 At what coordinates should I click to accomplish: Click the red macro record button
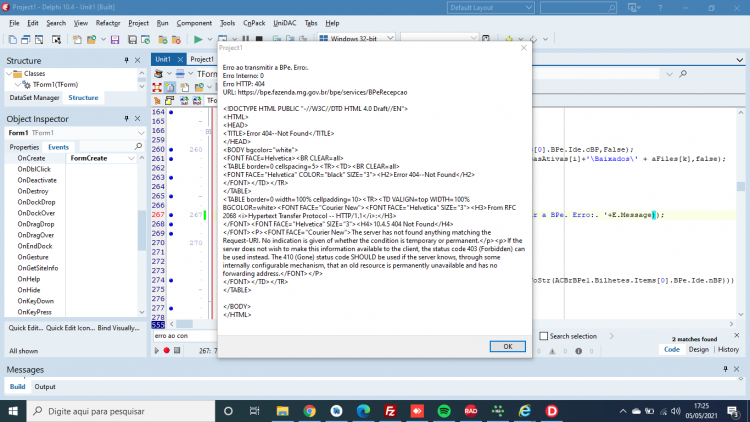[x=166, y=351]
